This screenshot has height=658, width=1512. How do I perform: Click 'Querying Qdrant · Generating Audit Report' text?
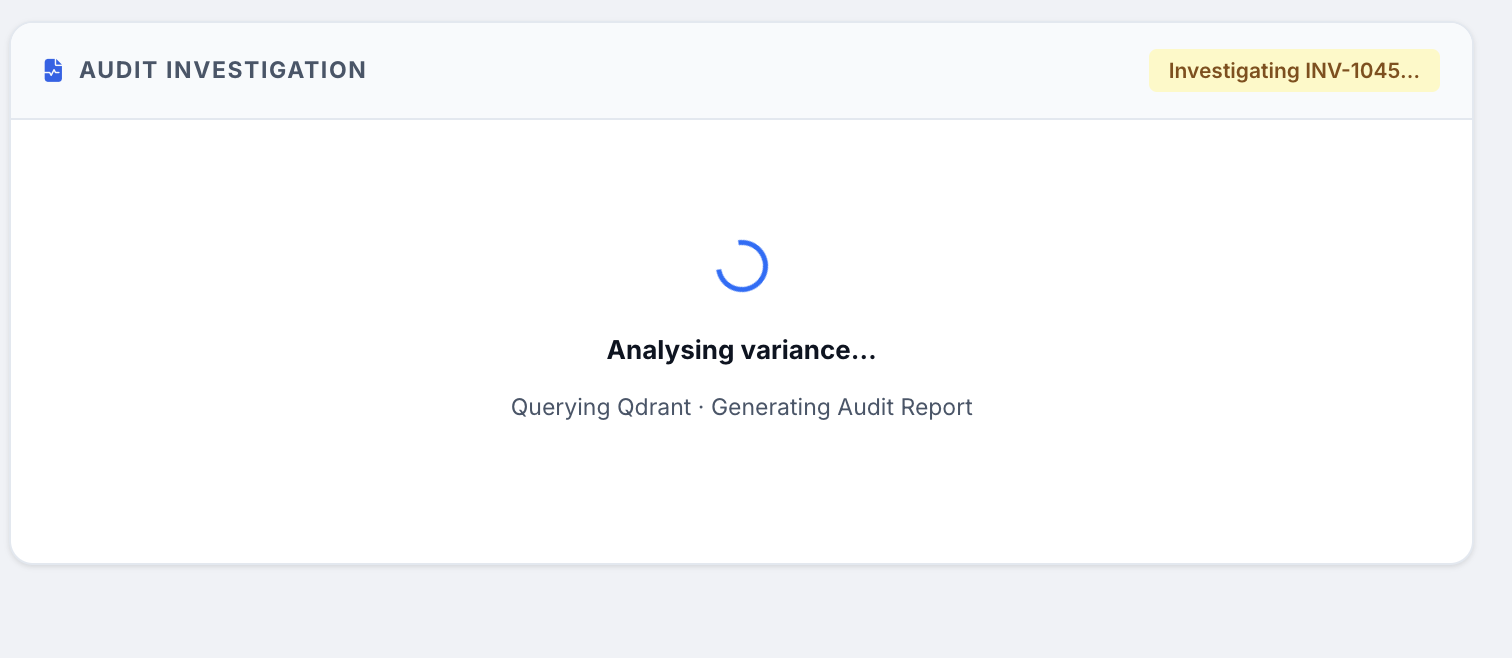pyautogui.click(x=742, y=407)
